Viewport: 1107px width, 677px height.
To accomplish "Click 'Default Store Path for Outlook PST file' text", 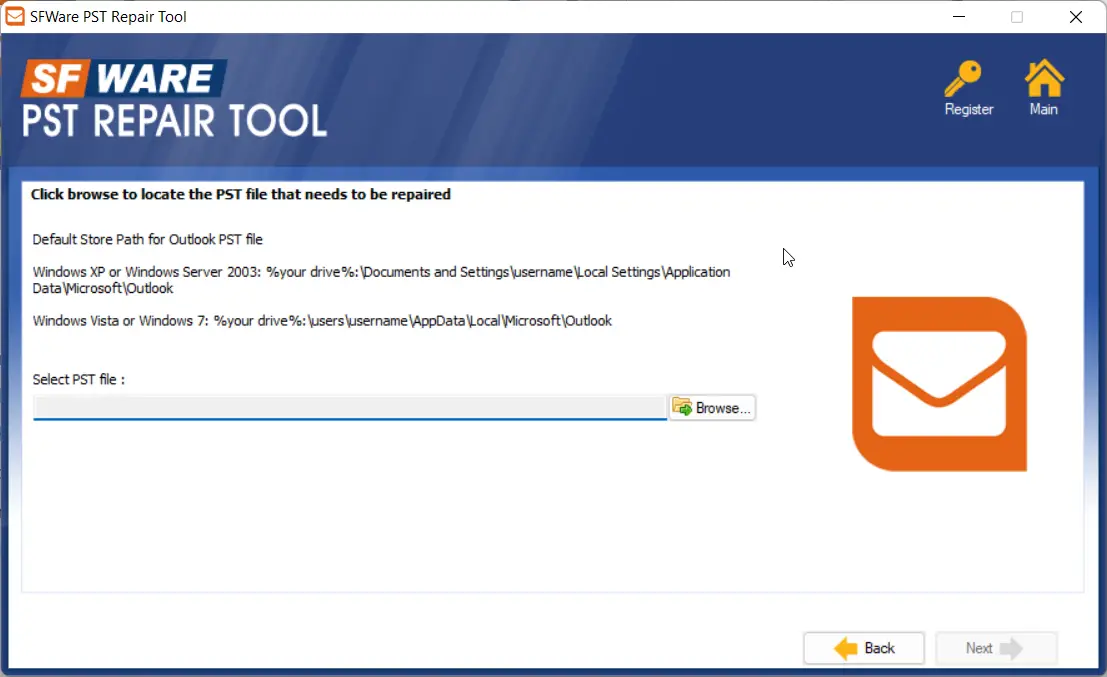I will pyautogui.click(x=148, y=239).
